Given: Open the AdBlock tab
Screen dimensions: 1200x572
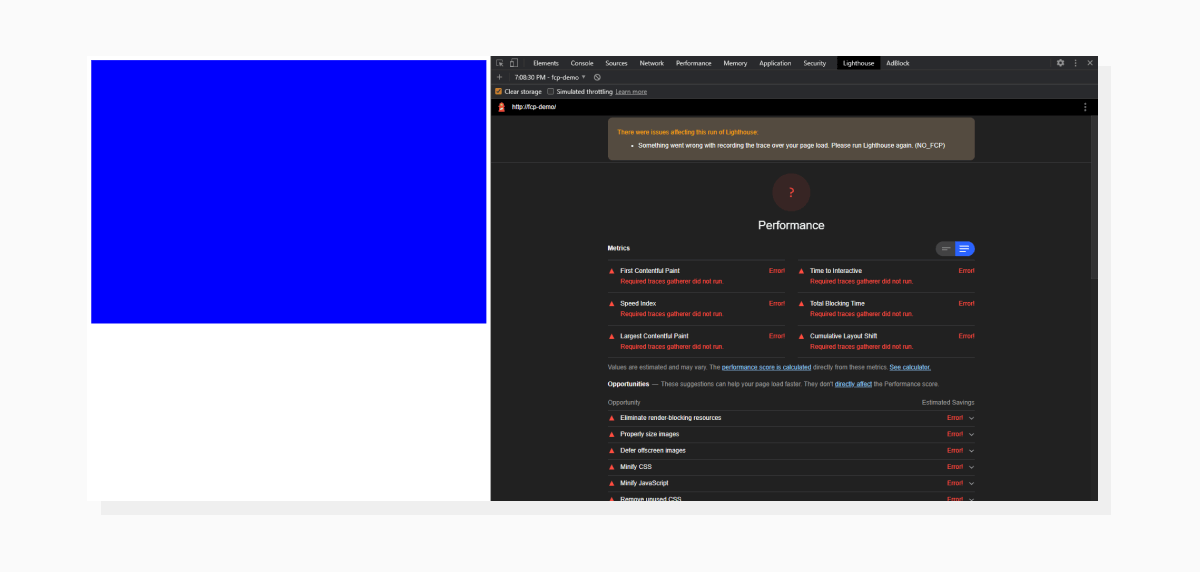Looking at the screenshot, I should click(898, 63).
